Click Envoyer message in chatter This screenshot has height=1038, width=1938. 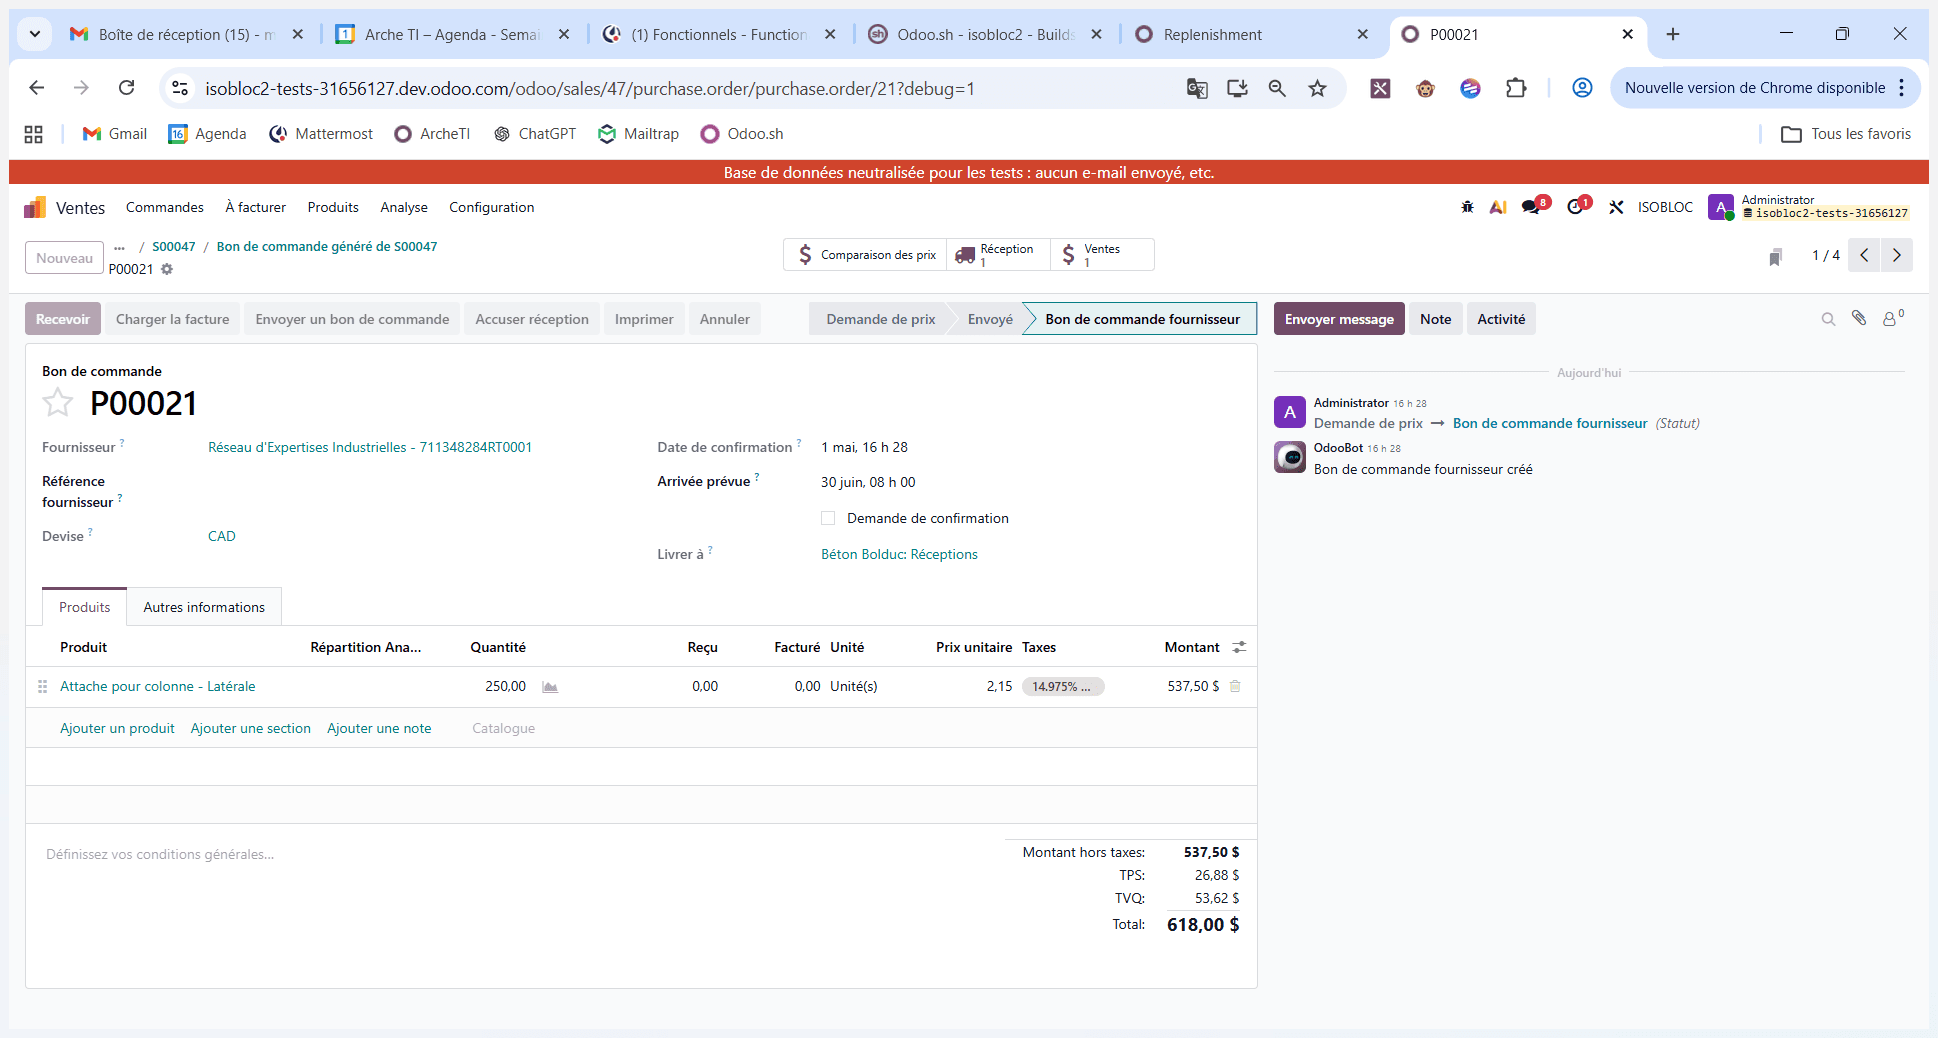(1339, 319)
